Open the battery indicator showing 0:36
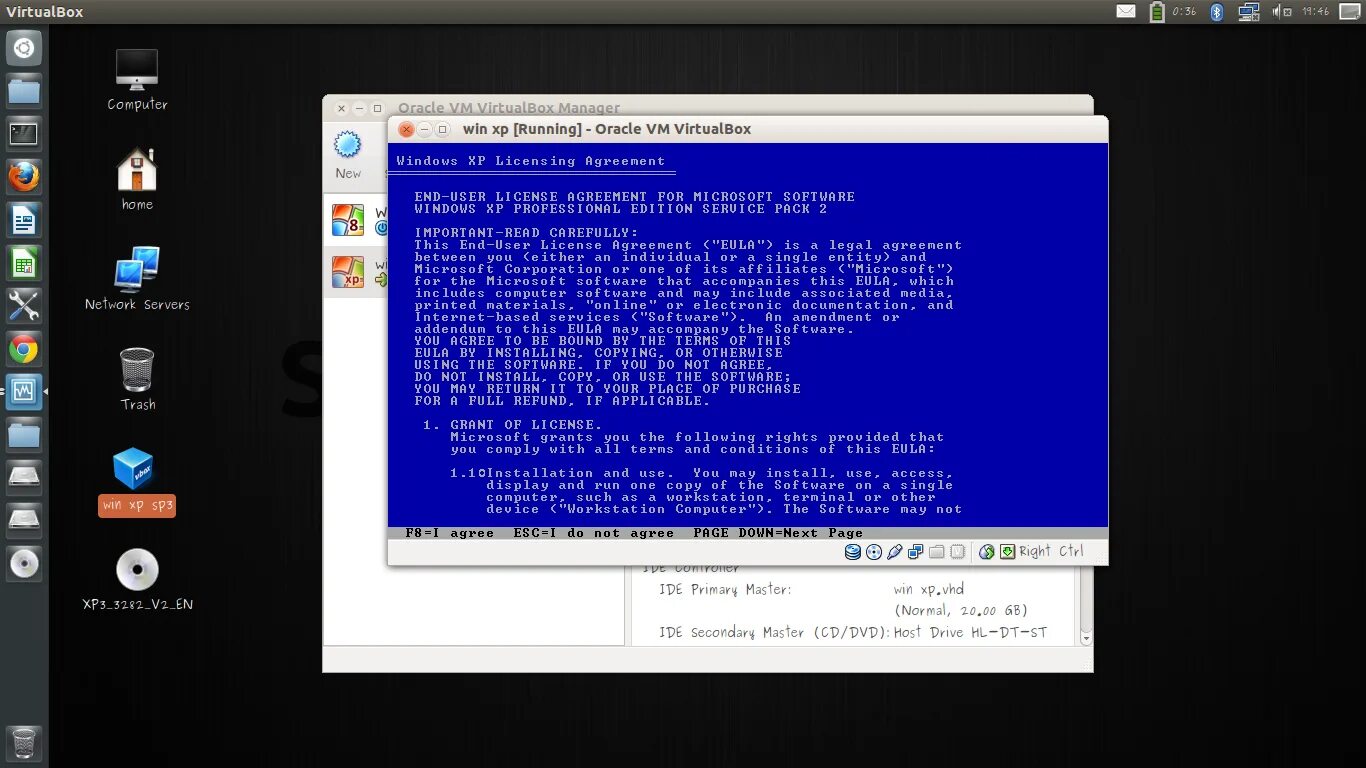Screen dimensions: 1366x768 coord(1173,11)
